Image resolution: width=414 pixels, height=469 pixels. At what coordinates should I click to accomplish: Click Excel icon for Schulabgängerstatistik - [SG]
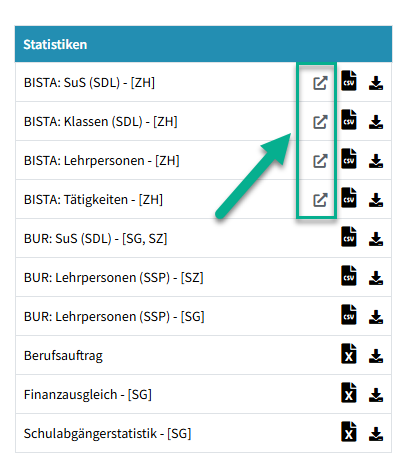(x=349, y=432)
